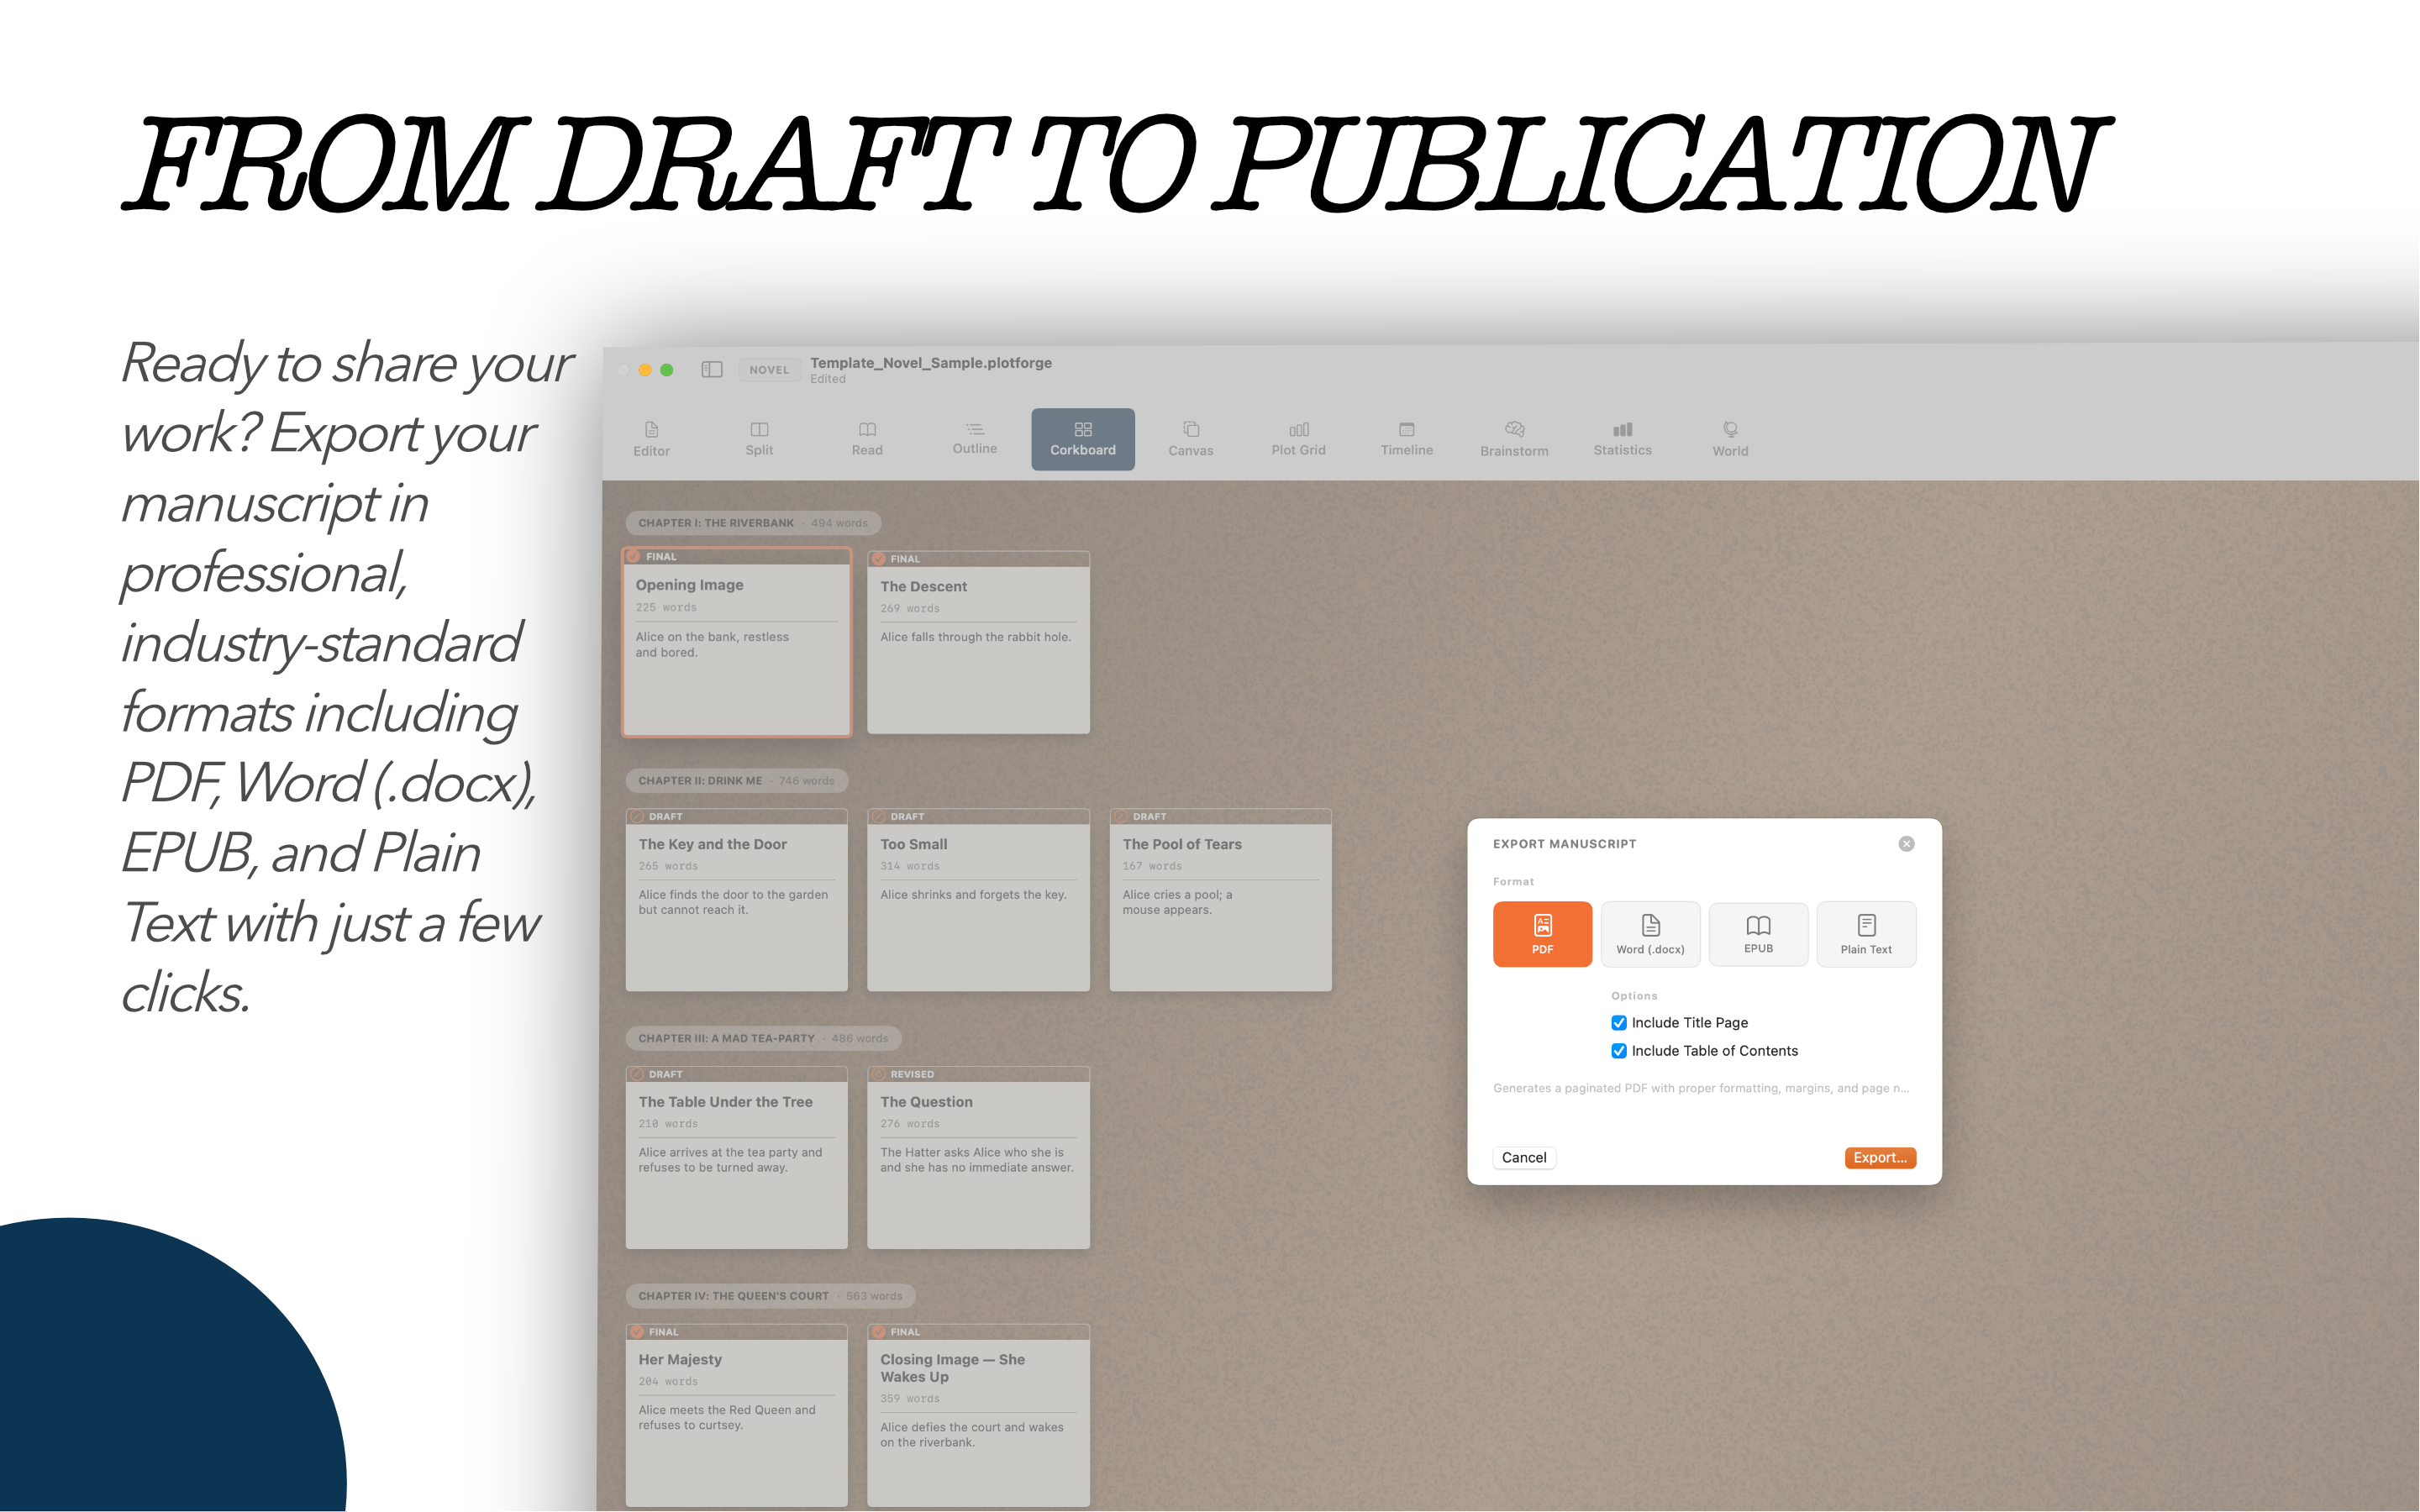Open the Brainstorm view

[1514, 439]
